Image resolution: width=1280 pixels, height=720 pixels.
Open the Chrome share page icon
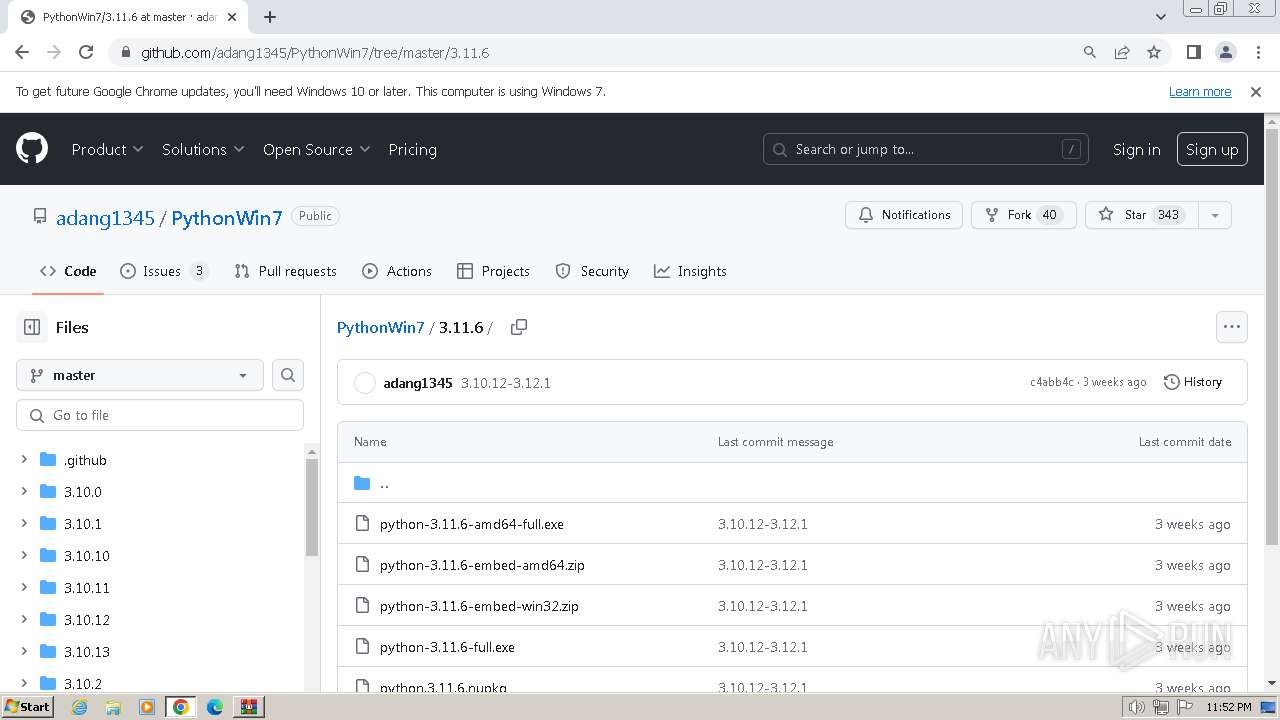(1122, 52)
